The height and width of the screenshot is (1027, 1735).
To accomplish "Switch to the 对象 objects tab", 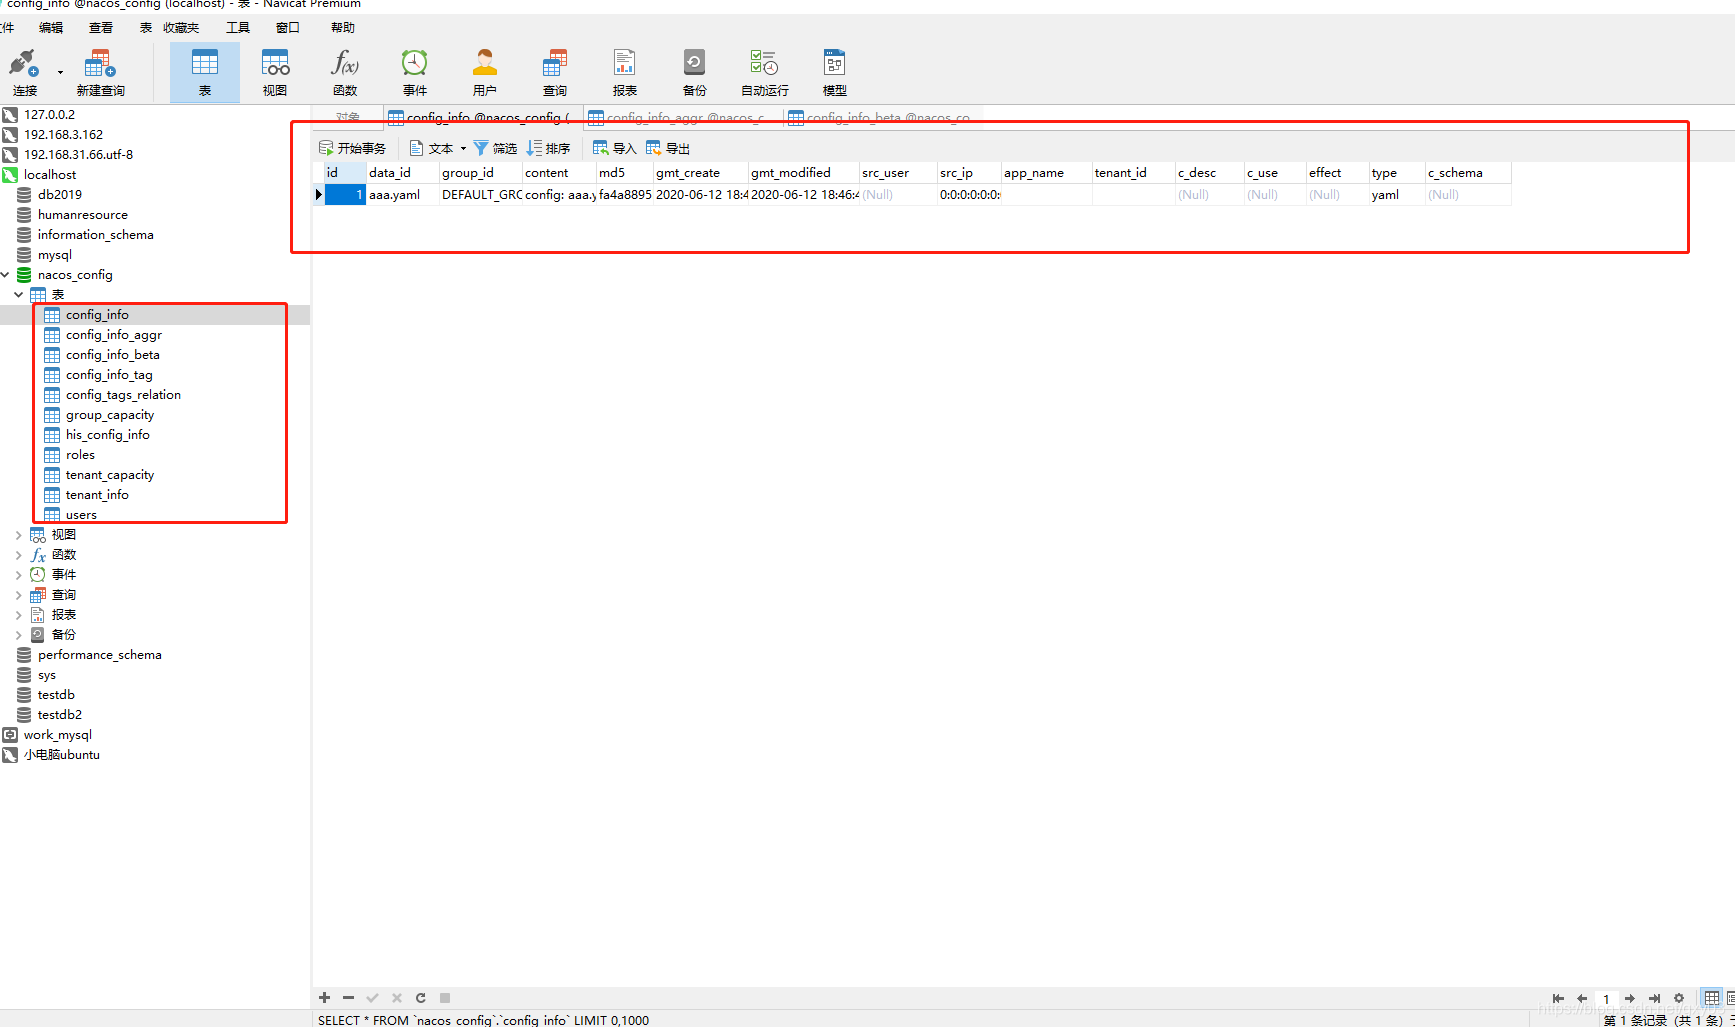I will (x=348, y=117).
